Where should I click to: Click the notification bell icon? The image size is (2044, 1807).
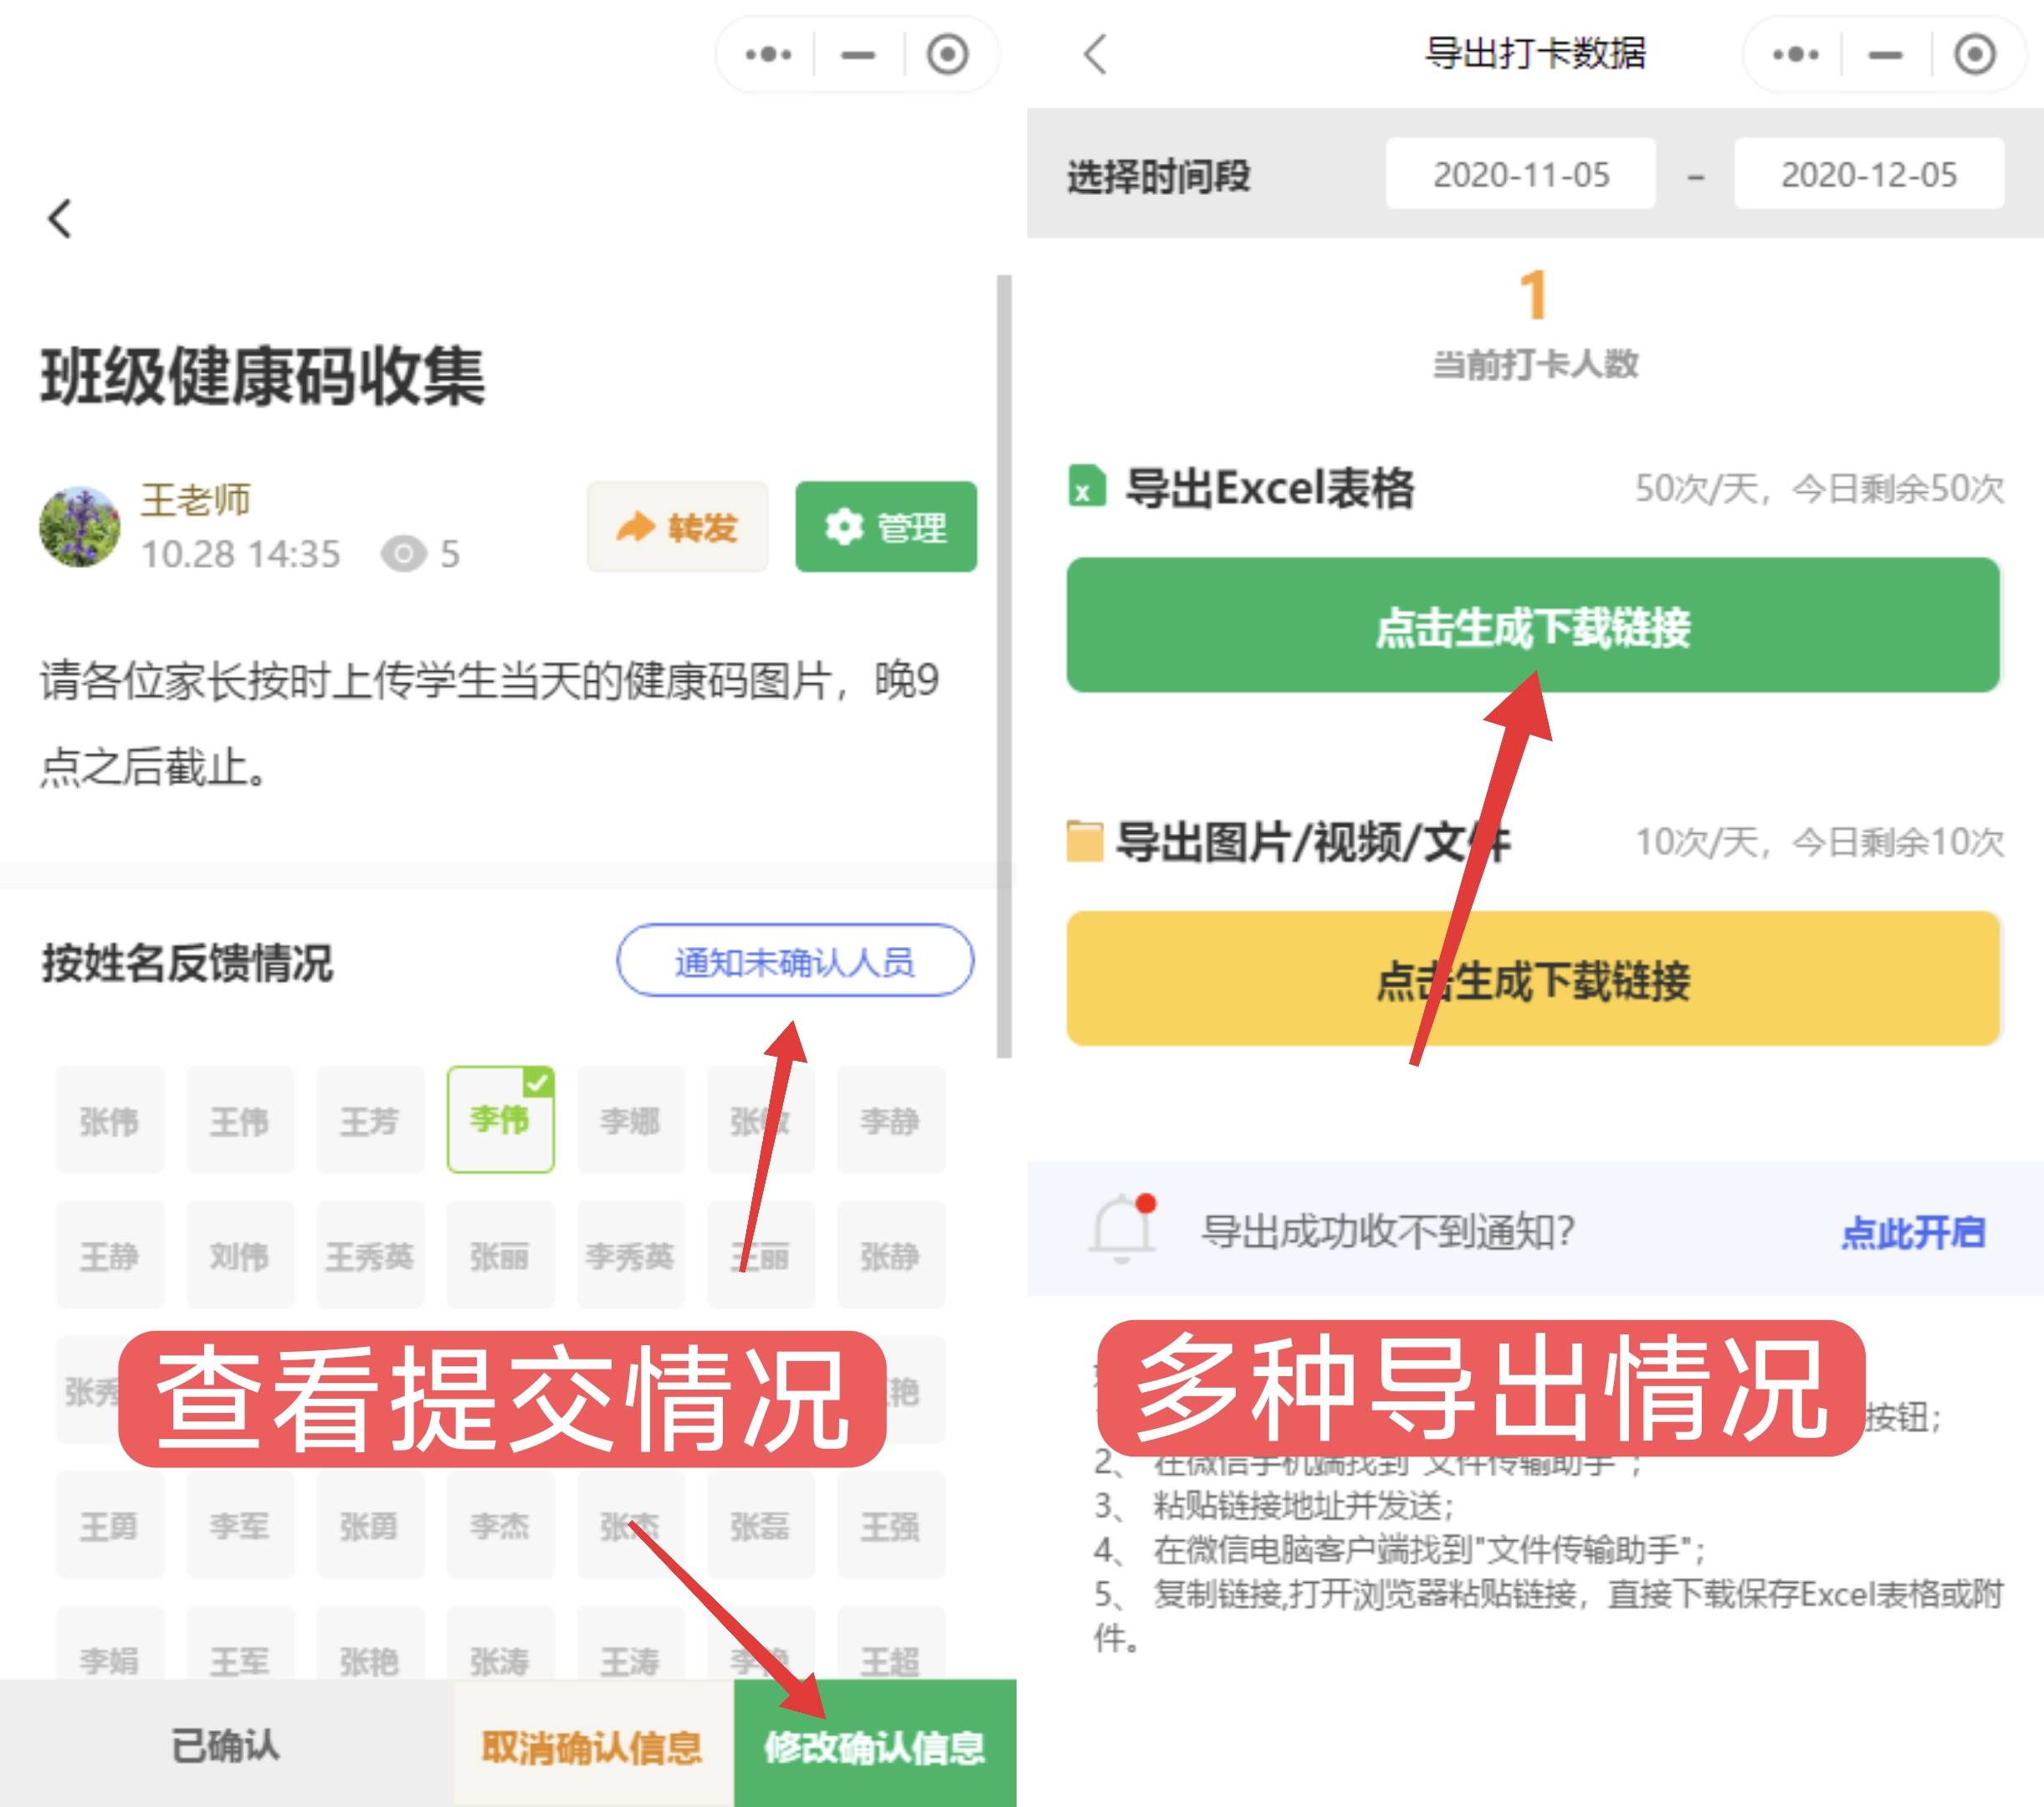click(x=1123, y=1228)
